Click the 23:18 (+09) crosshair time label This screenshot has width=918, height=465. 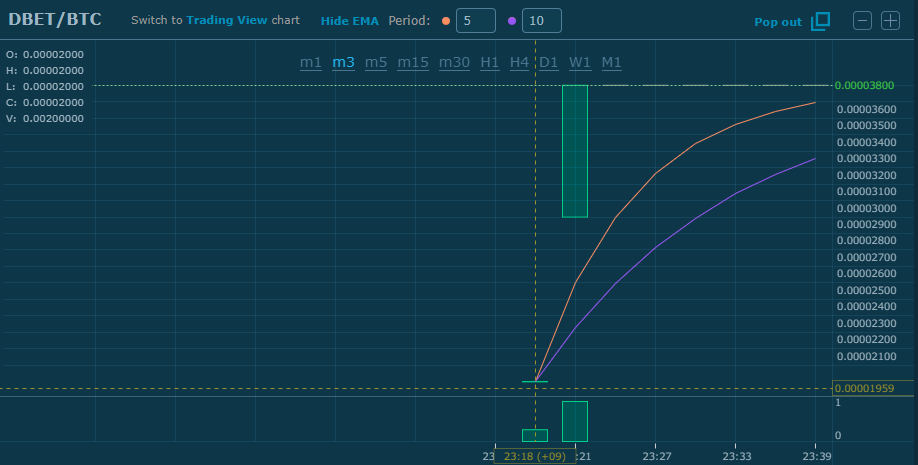pos(535,456)
